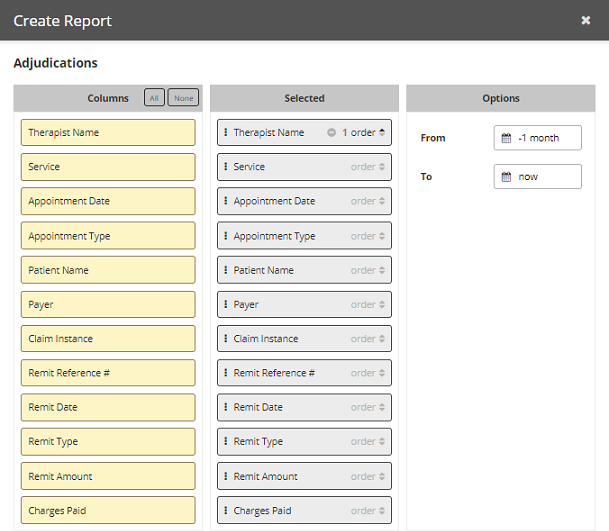609x531 pixels.
Task: Close the Create Report dialog
Action: coord(585,20)
